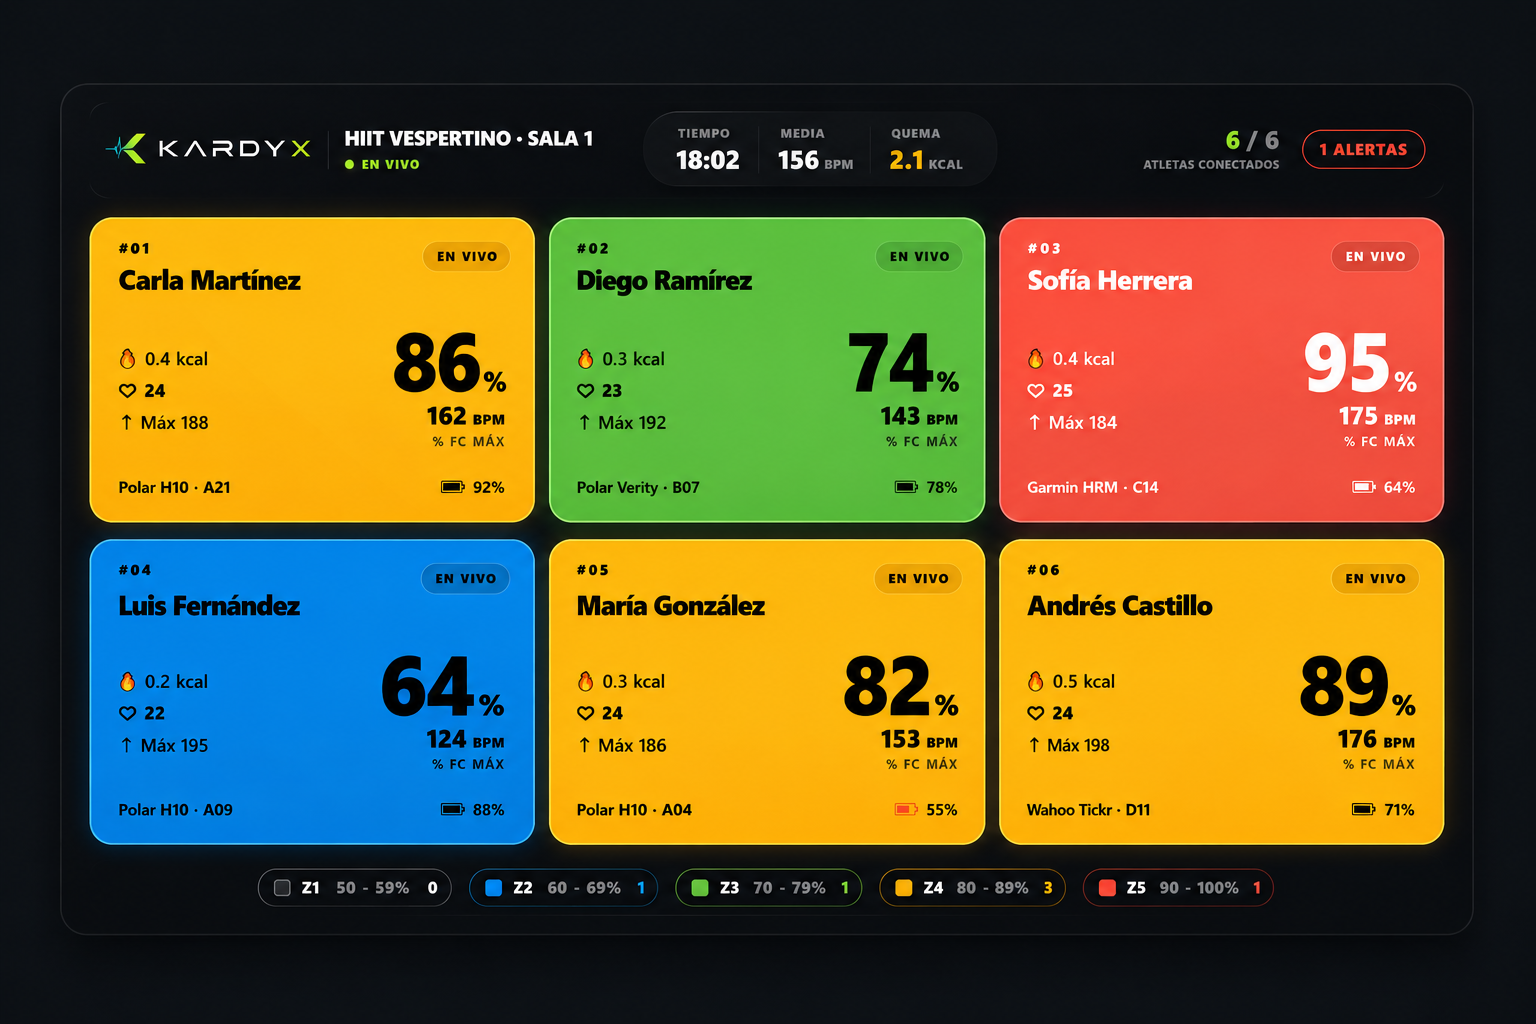Click the gray Z1 color swatch
1536x1024 pixels.
pyautogui.click(x=282, y=888)
